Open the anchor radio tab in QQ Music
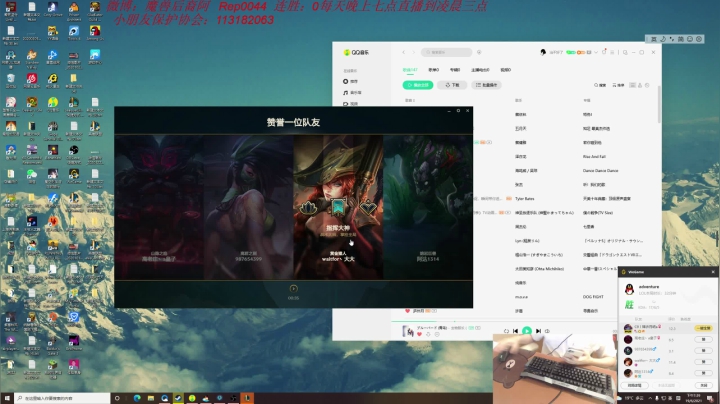 click(x=480, y=70)
